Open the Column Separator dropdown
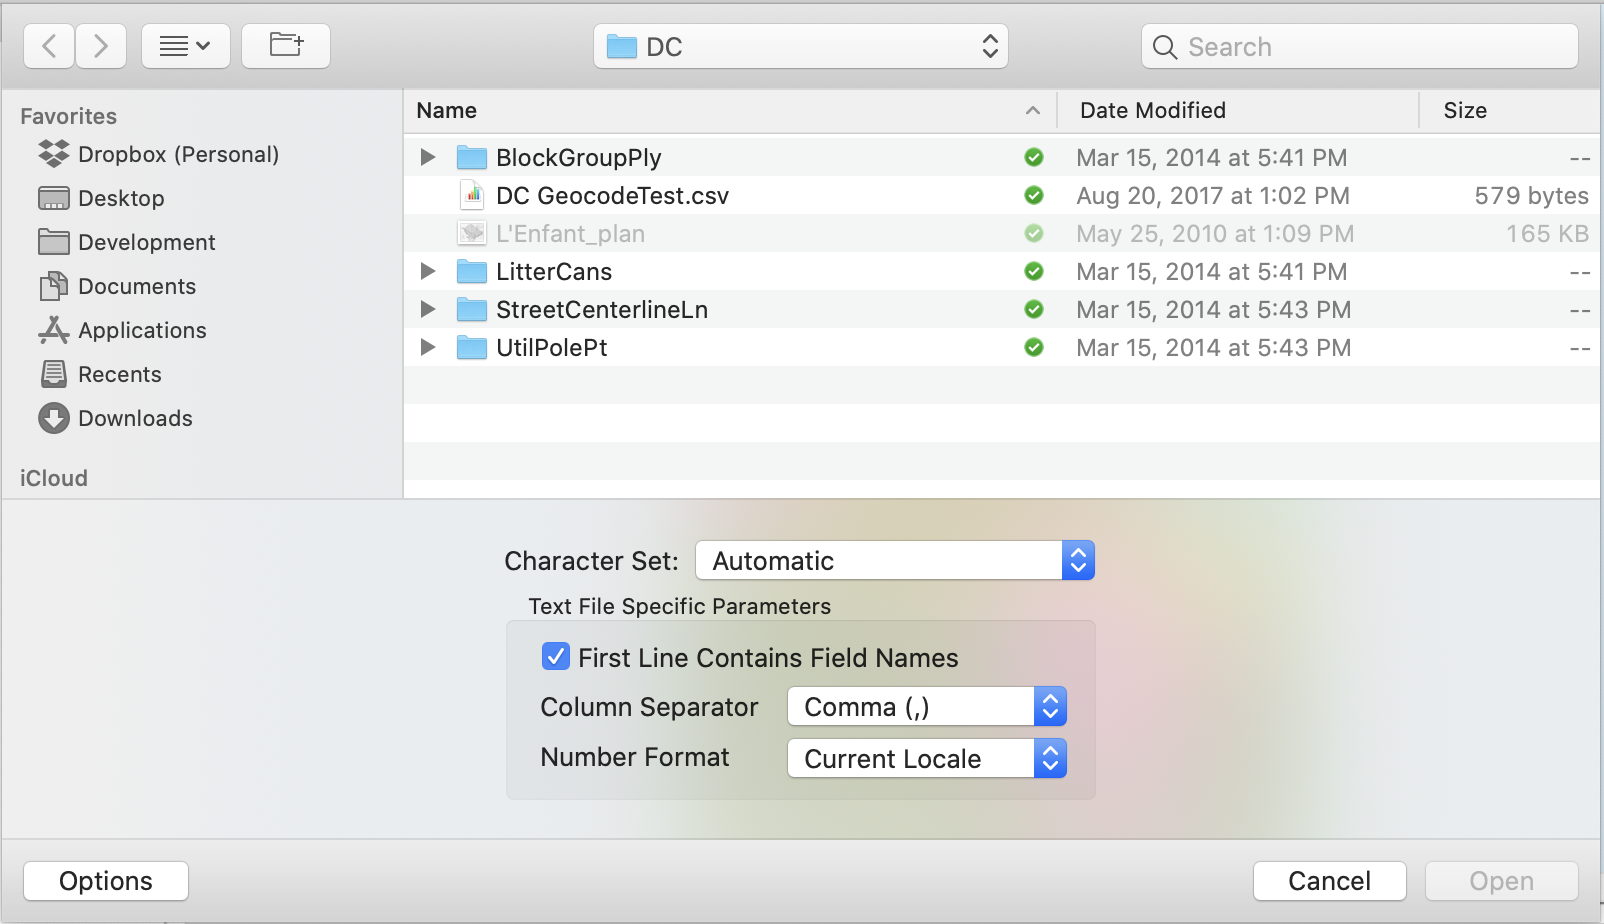This screenshot has height=924, width=1604. (x=1050, y=706)
